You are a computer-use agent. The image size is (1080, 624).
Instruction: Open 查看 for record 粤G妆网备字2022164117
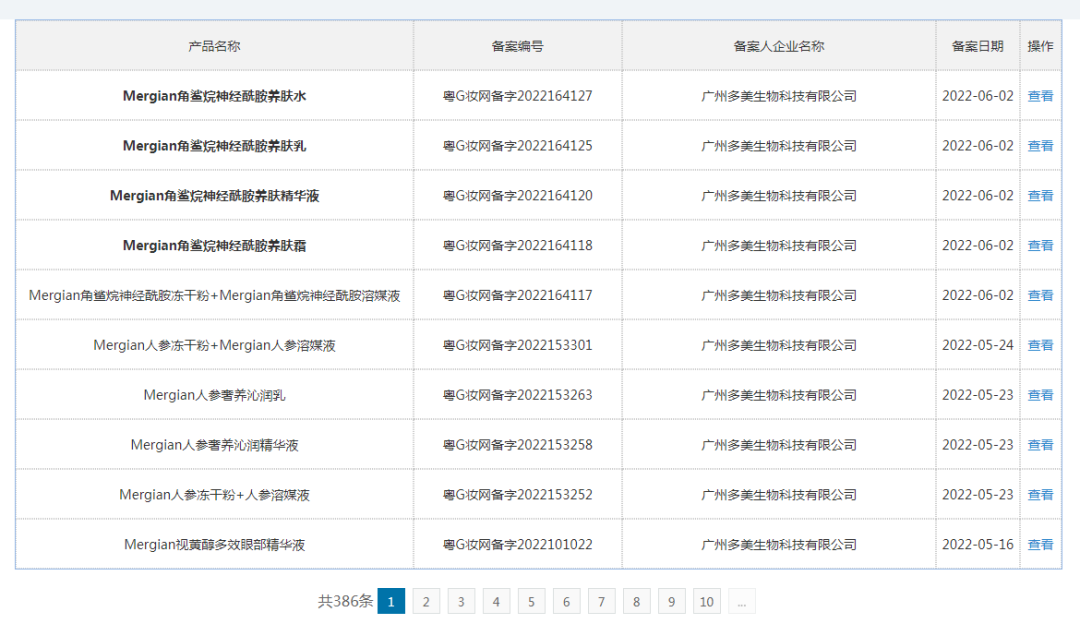point(1040,295)
